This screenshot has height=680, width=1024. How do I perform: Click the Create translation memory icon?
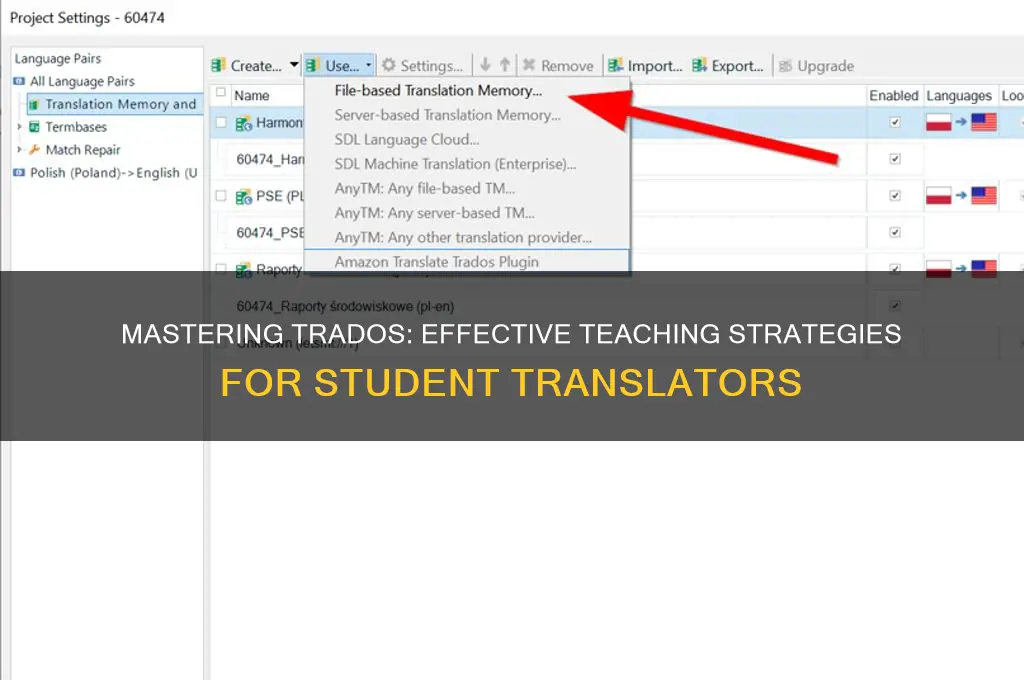[218, 65]
